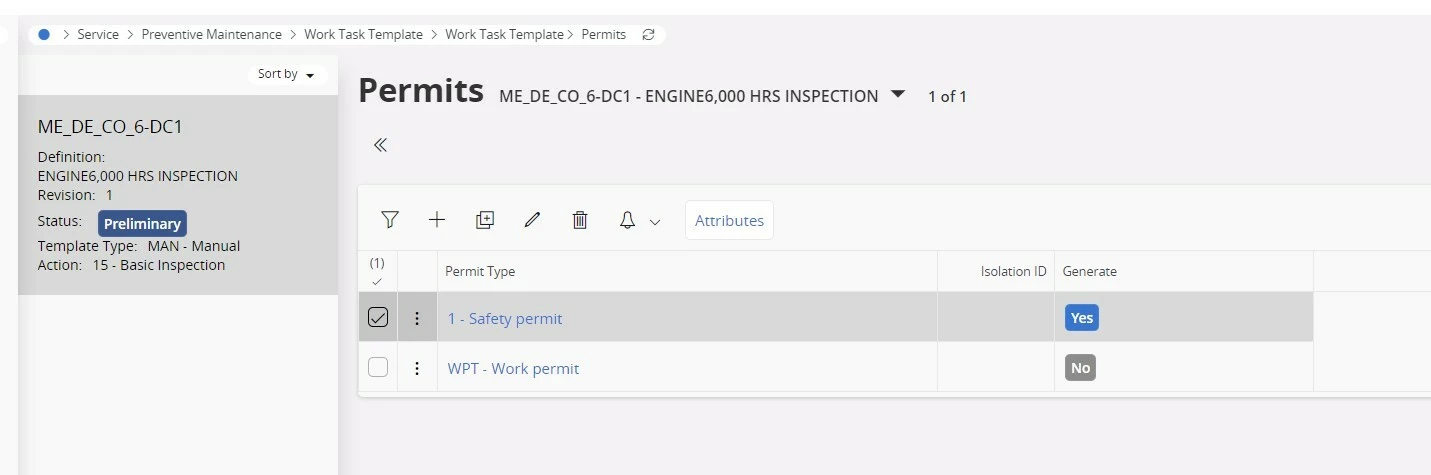Open the 1 - Safety permit link
The image size is (1431, 475).
[x=505, y=319]
